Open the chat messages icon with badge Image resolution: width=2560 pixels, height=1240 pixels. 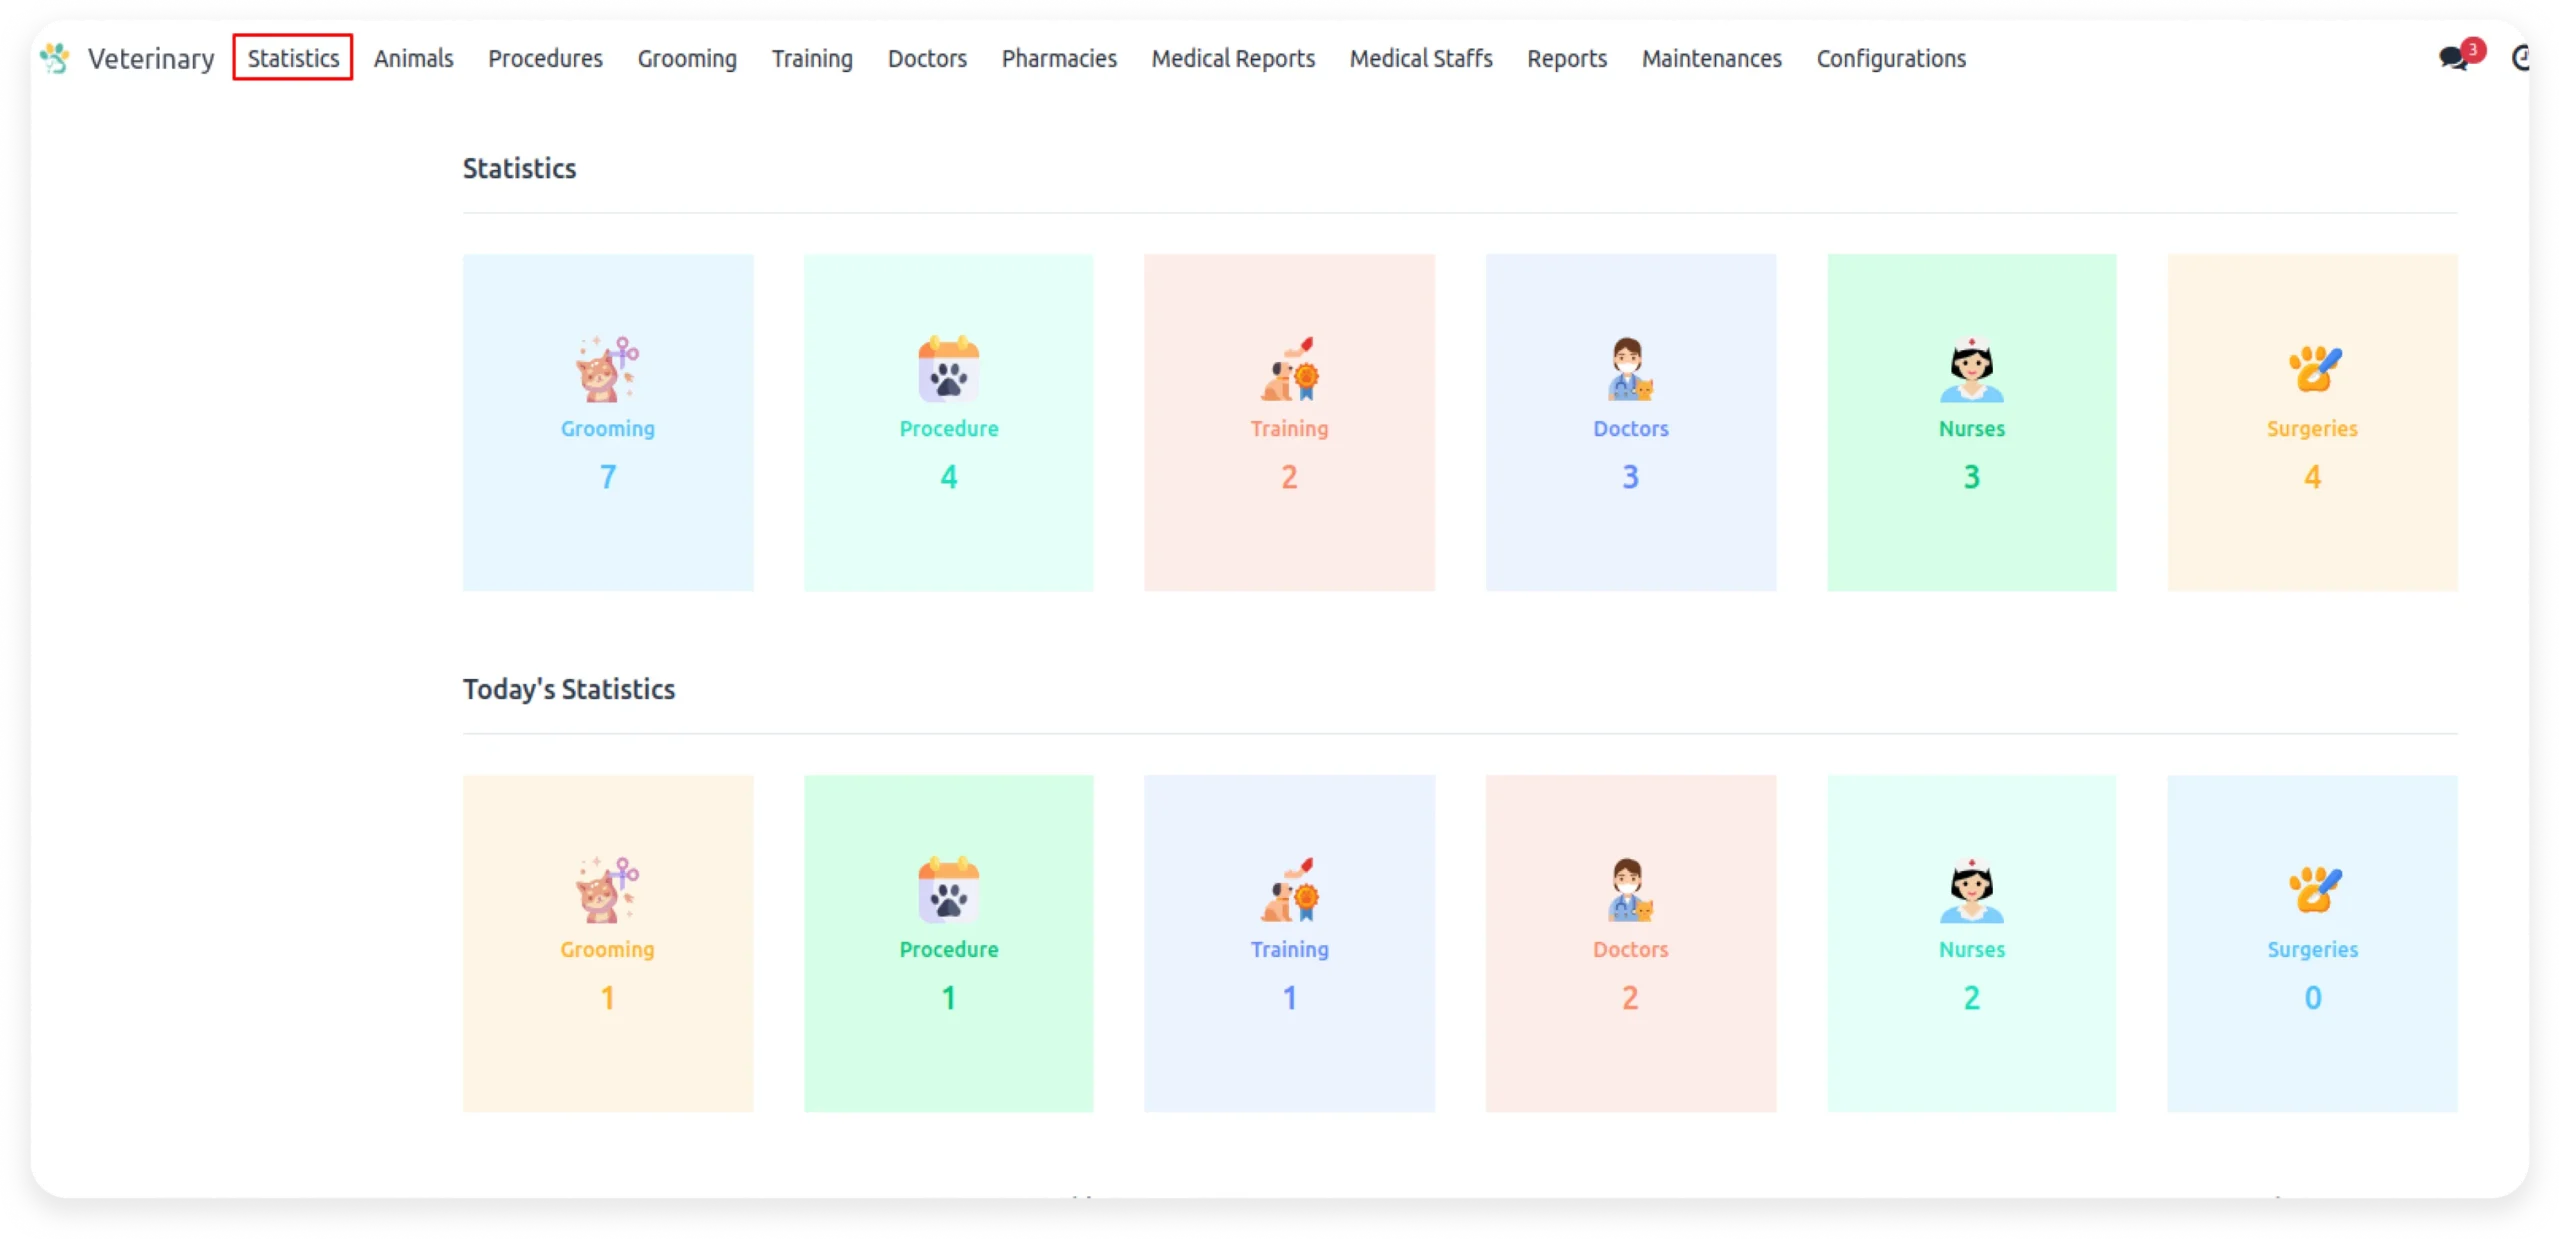coord(2452,58)
